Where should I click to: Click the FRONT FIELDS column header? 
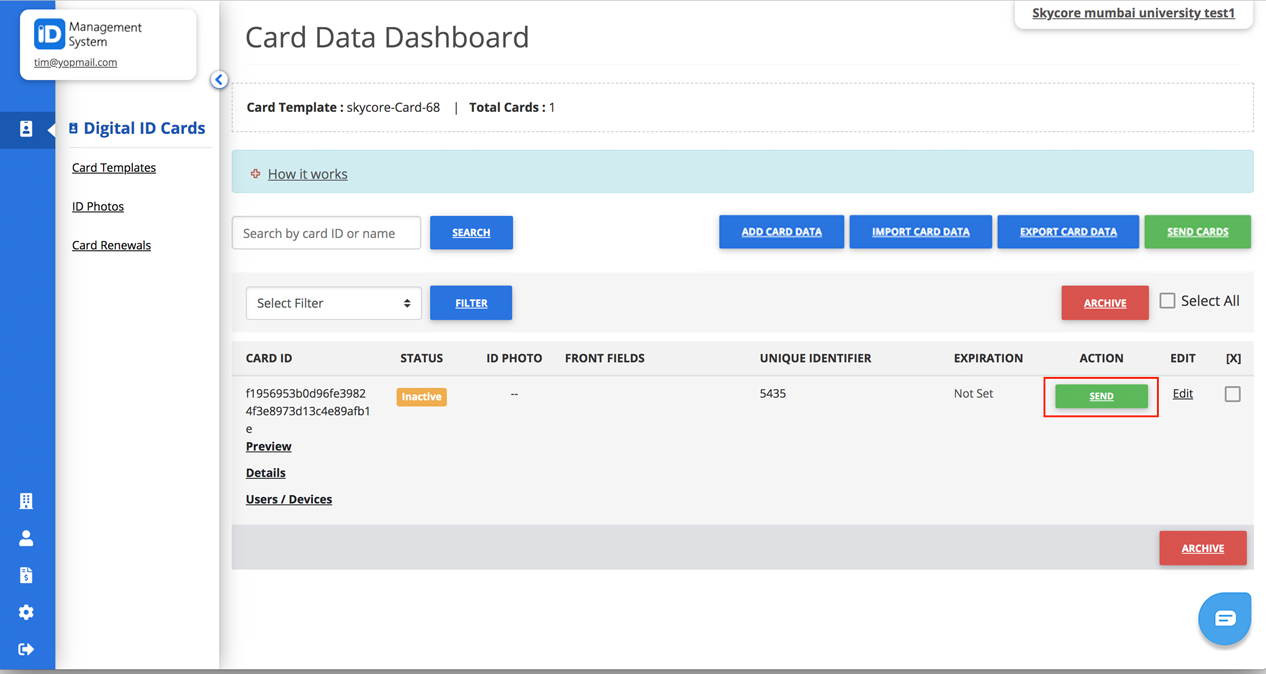pyautogui.click(x=605, y=358)
